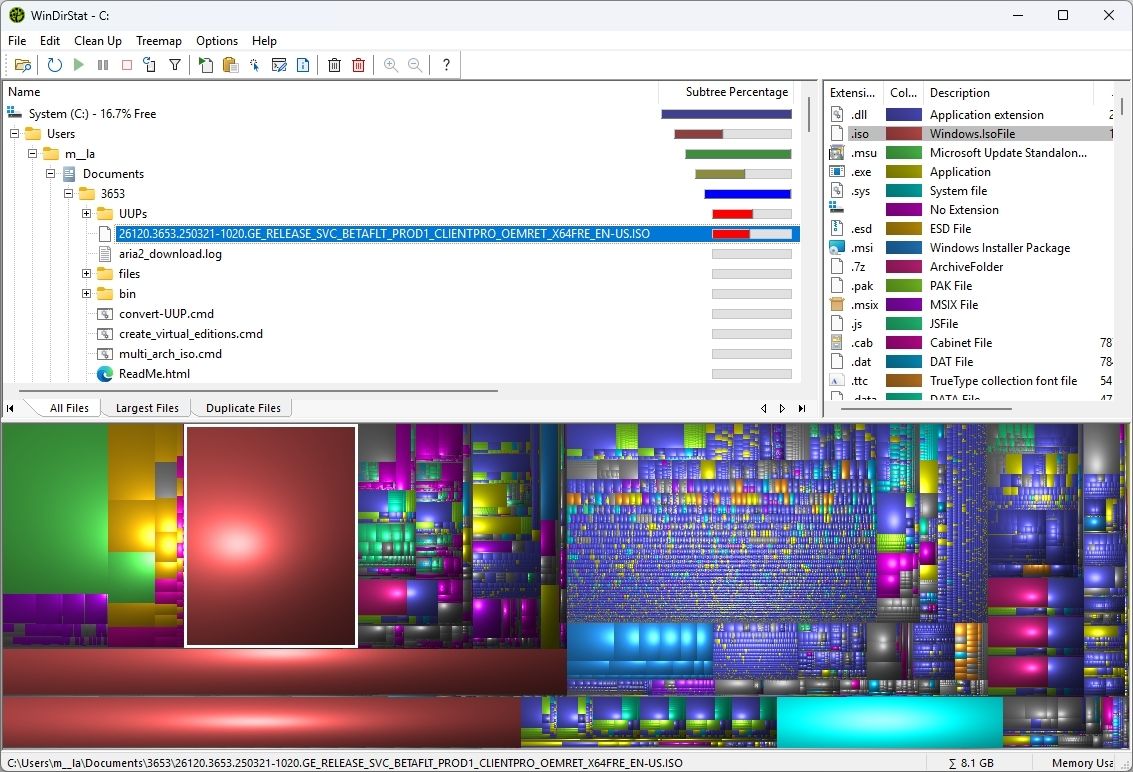Select ReadMe.html in the file tree
The image size is (1133, 772).
(x=154, y=374)
